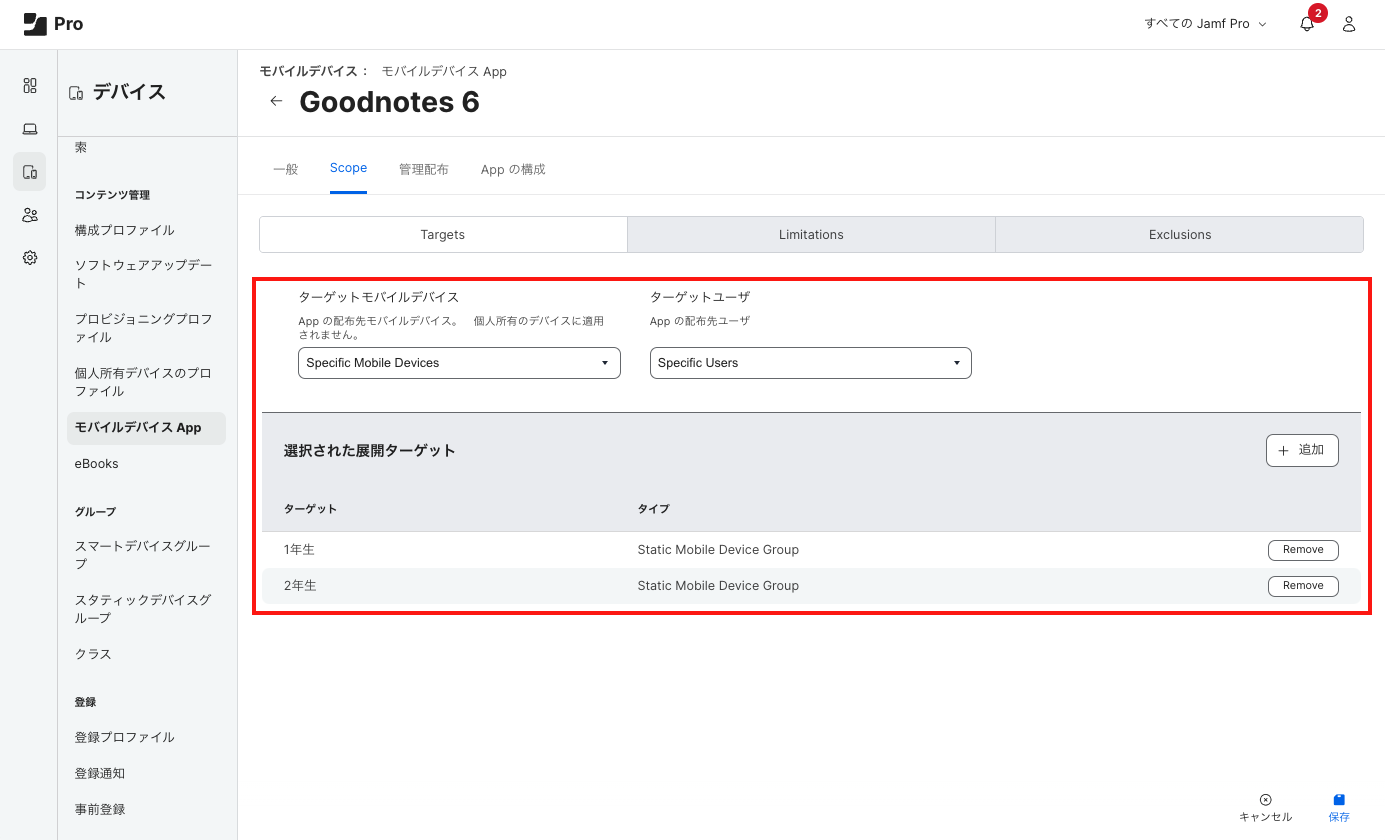
Task: Open eBooks in sidebar
Action: coord(97,464)
